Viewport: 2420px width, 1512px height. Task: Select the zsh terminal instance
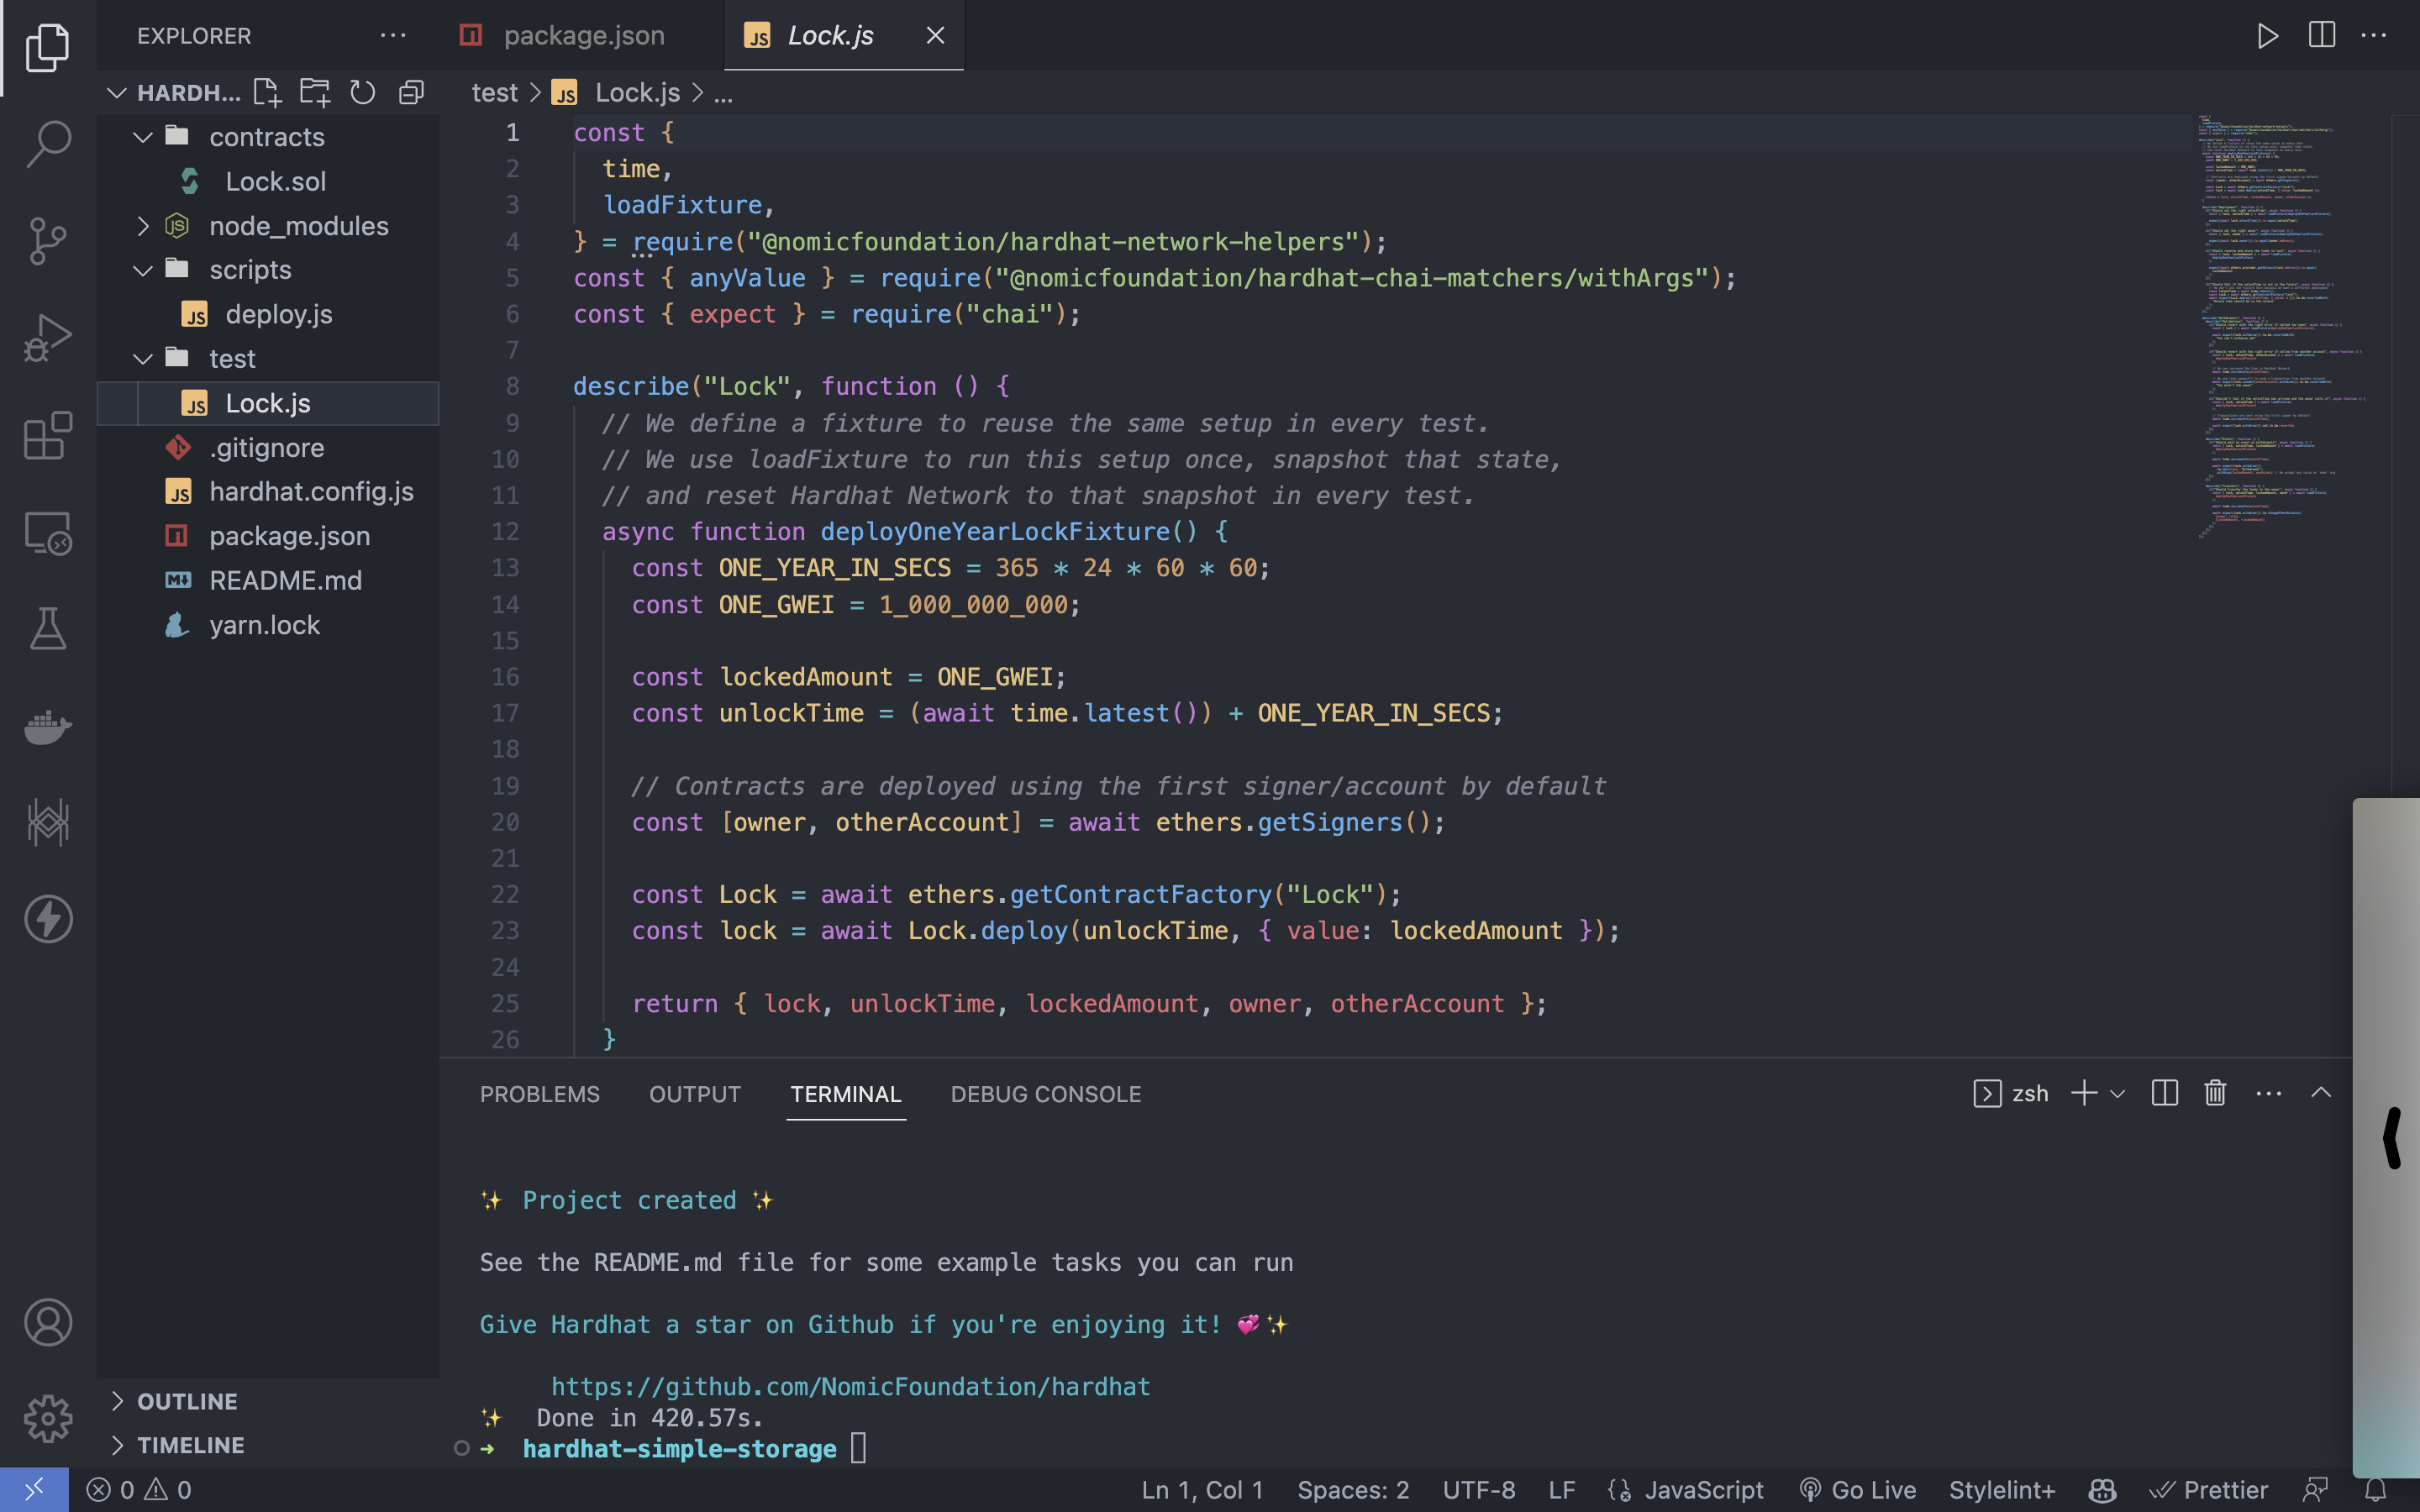coord(2011,1093)
